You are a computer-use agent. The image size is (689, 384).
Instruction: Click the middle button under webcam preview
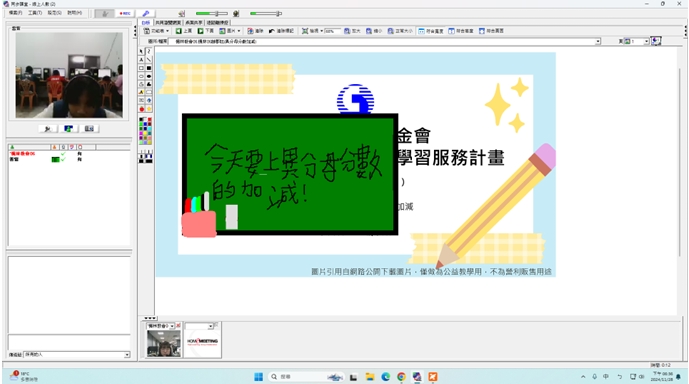pos(68,129)
